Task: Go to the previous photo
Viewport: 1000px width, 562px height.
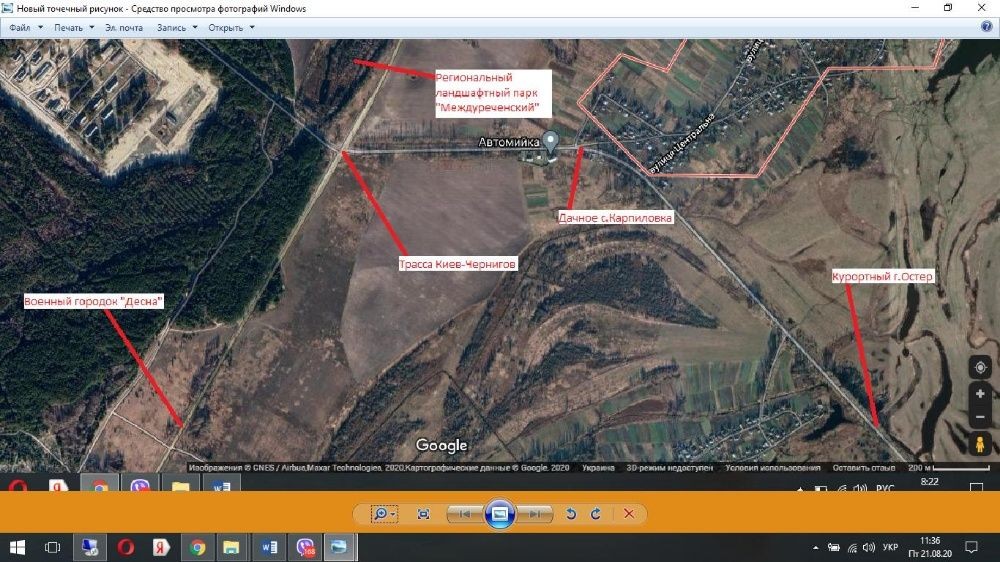Action: coord(465,514)
